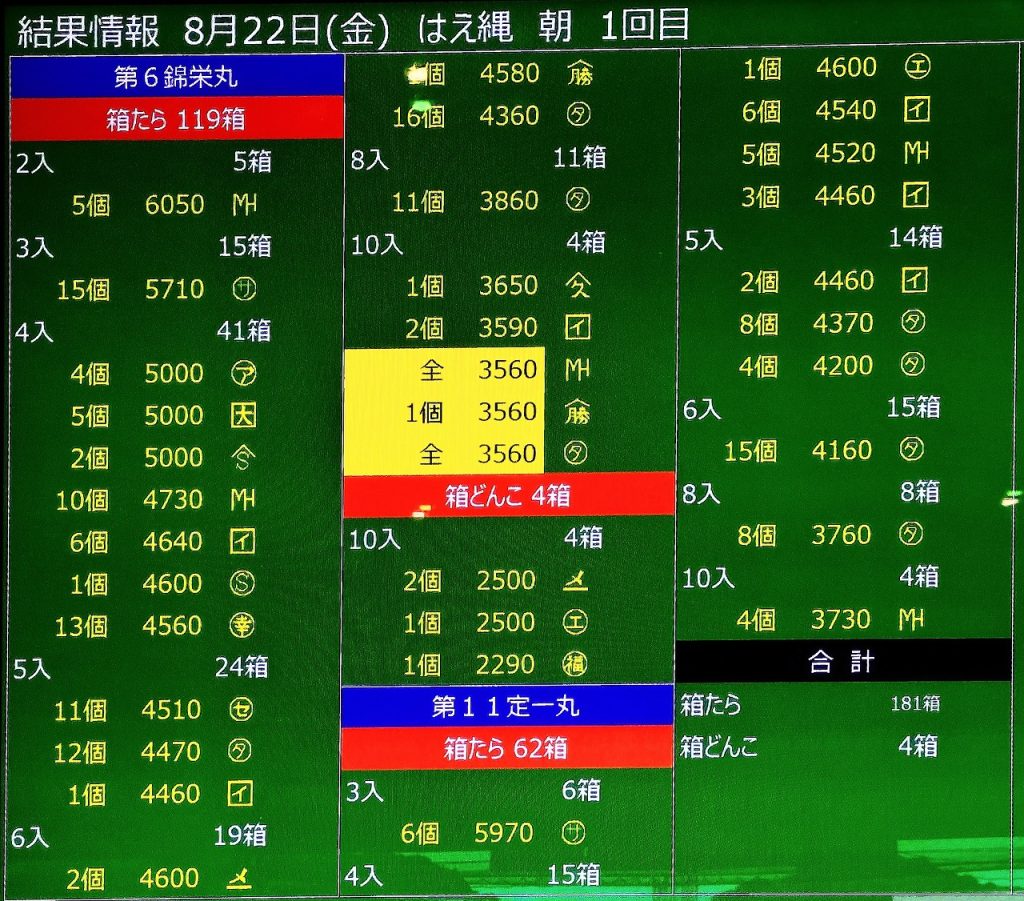The image size is (1024, 901).
Task: Select the circled 幸 mark next to 4560
Action: click(x=243, y=626)
